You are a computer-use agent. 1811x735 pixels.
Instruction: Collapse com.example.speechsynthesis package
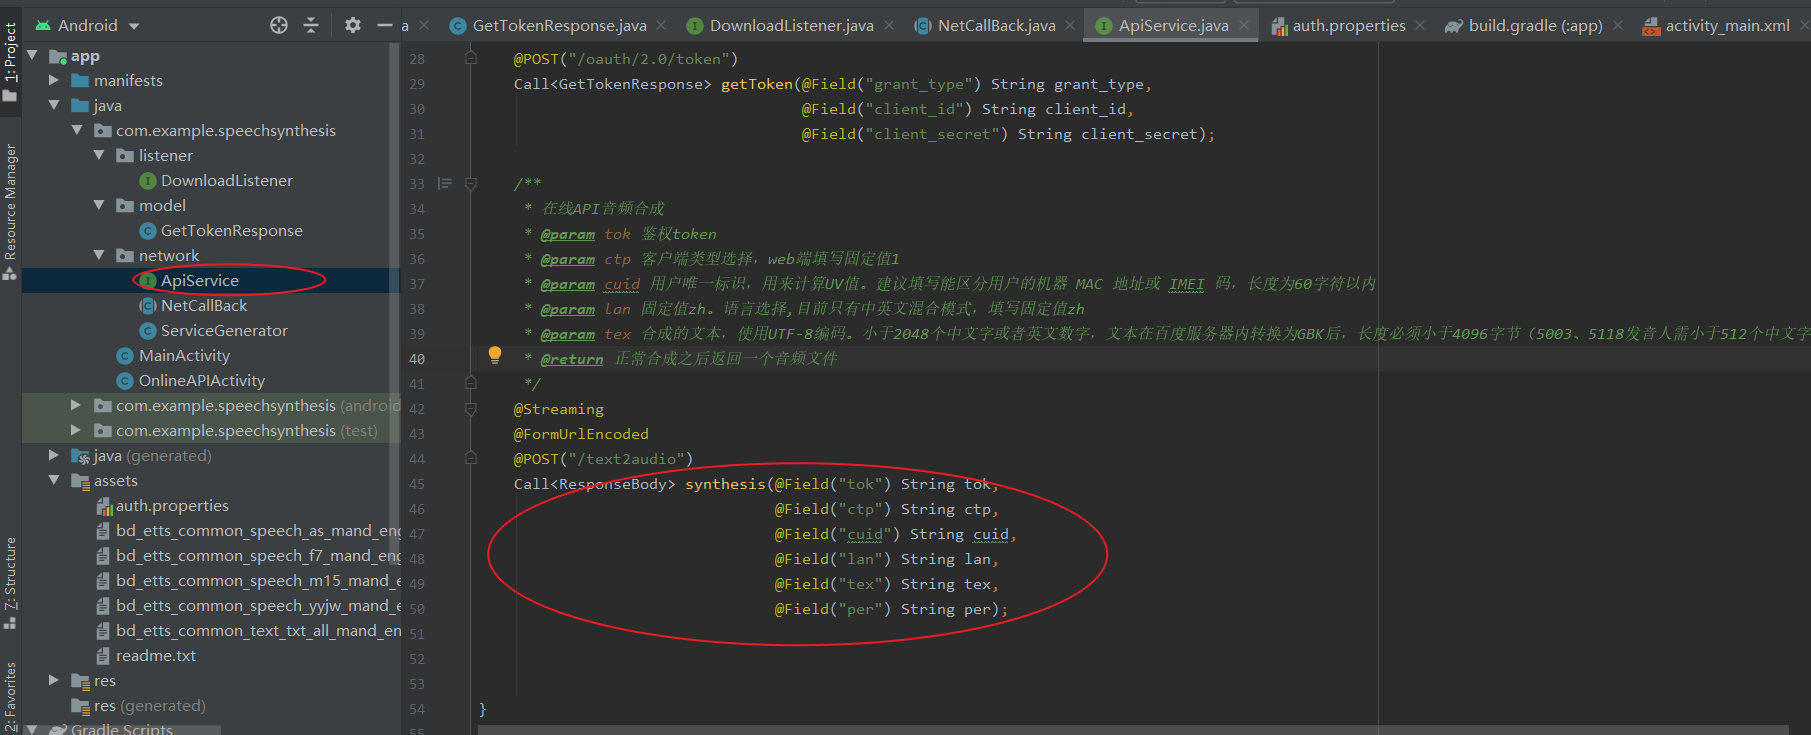pyautogui.click(x=77, y=130)
